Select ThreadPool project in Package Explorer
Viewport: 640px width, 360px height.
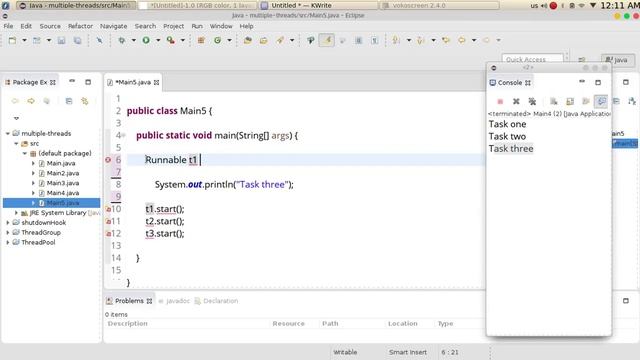38,242
